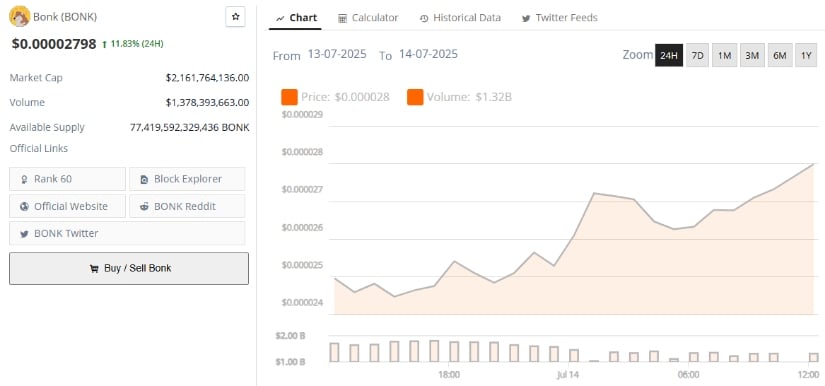Click the shopping cart icon in Buy/Sell

point(94,269)
